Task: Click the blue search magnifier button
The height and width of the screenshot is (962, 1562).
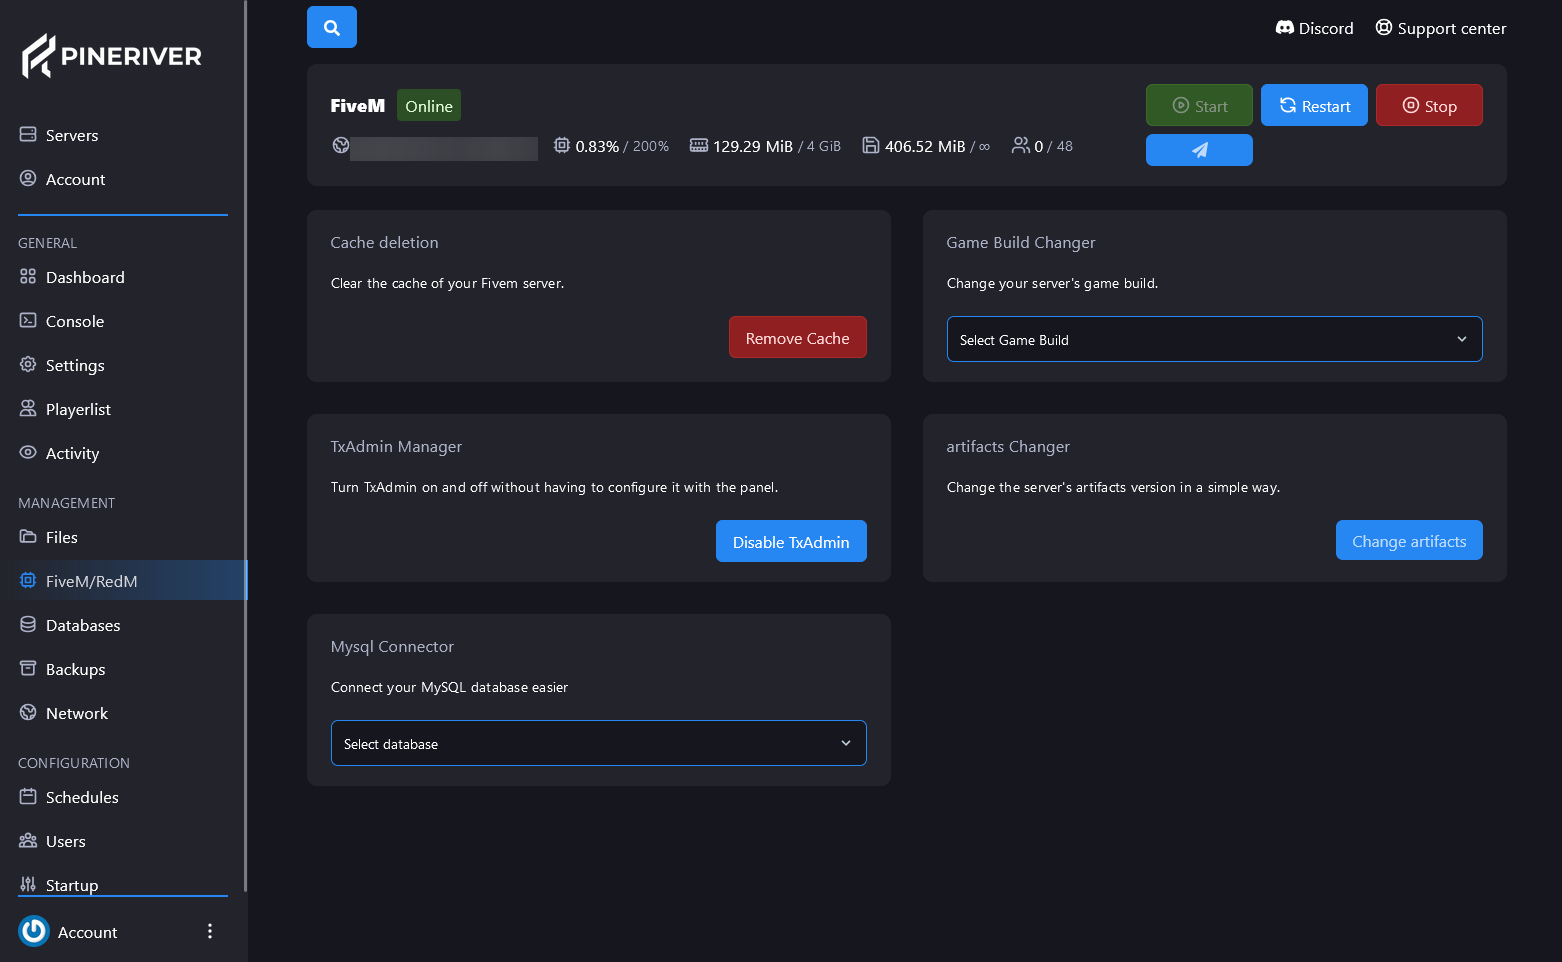Action: 332,27
